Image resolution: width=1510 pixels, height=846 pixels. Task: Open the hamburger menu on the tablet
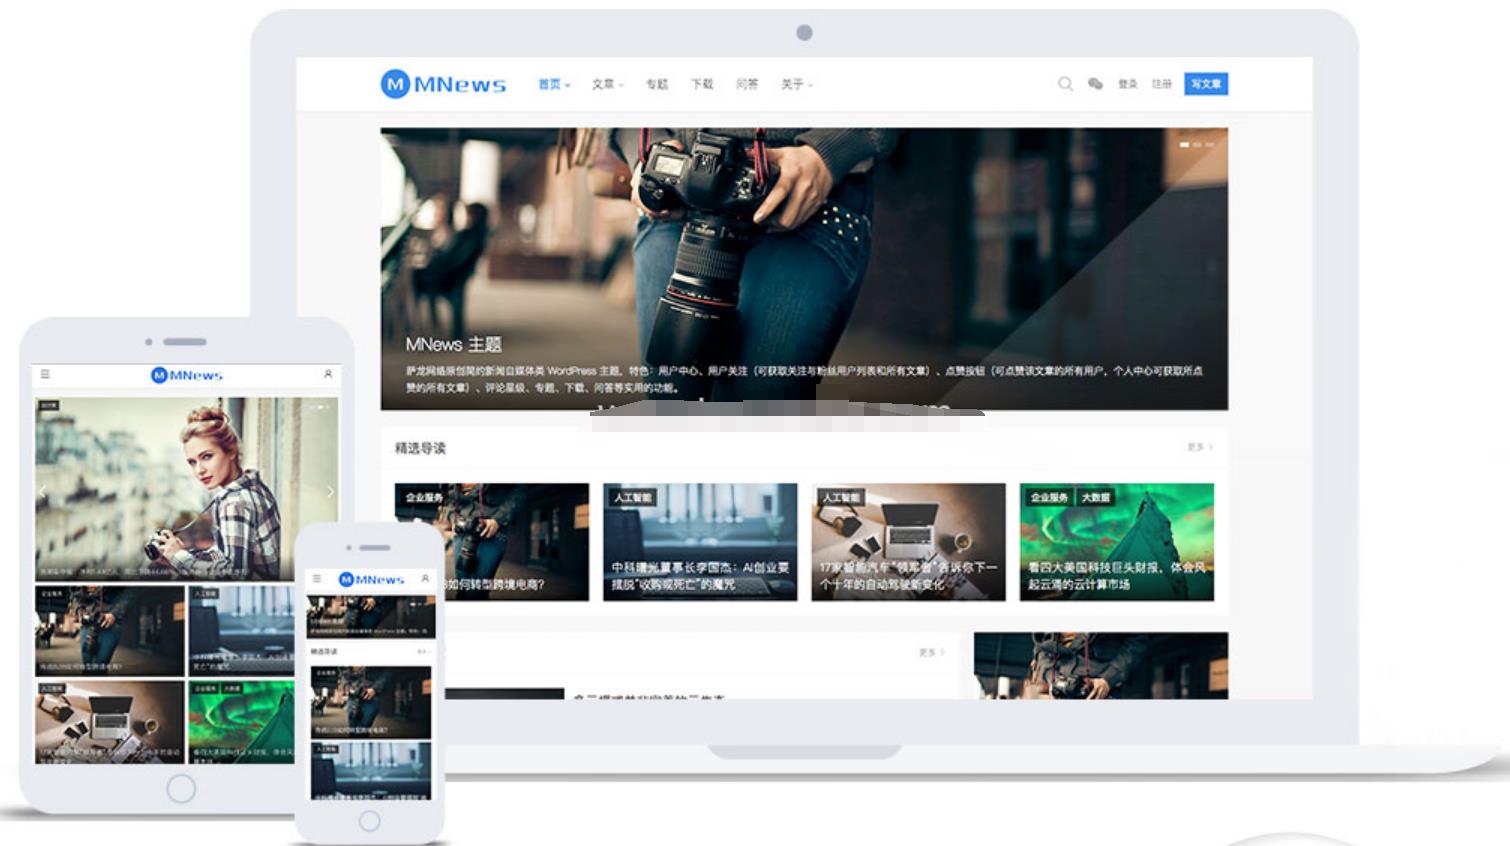45,374
